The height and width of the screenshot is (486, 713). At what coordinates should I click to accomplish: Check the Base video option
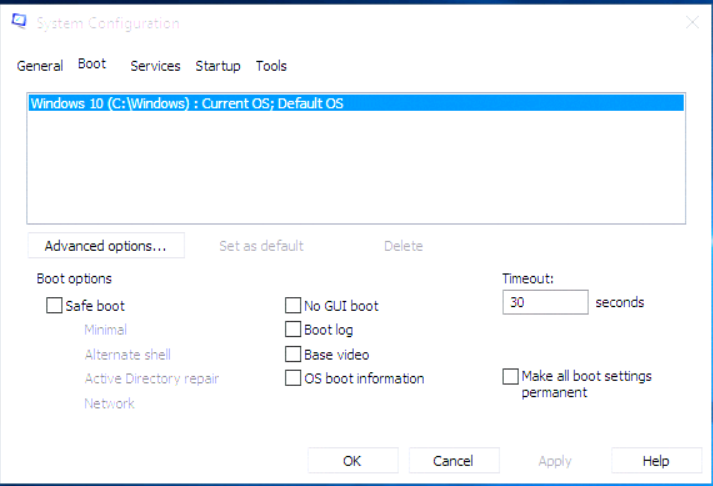coord(293,354)
